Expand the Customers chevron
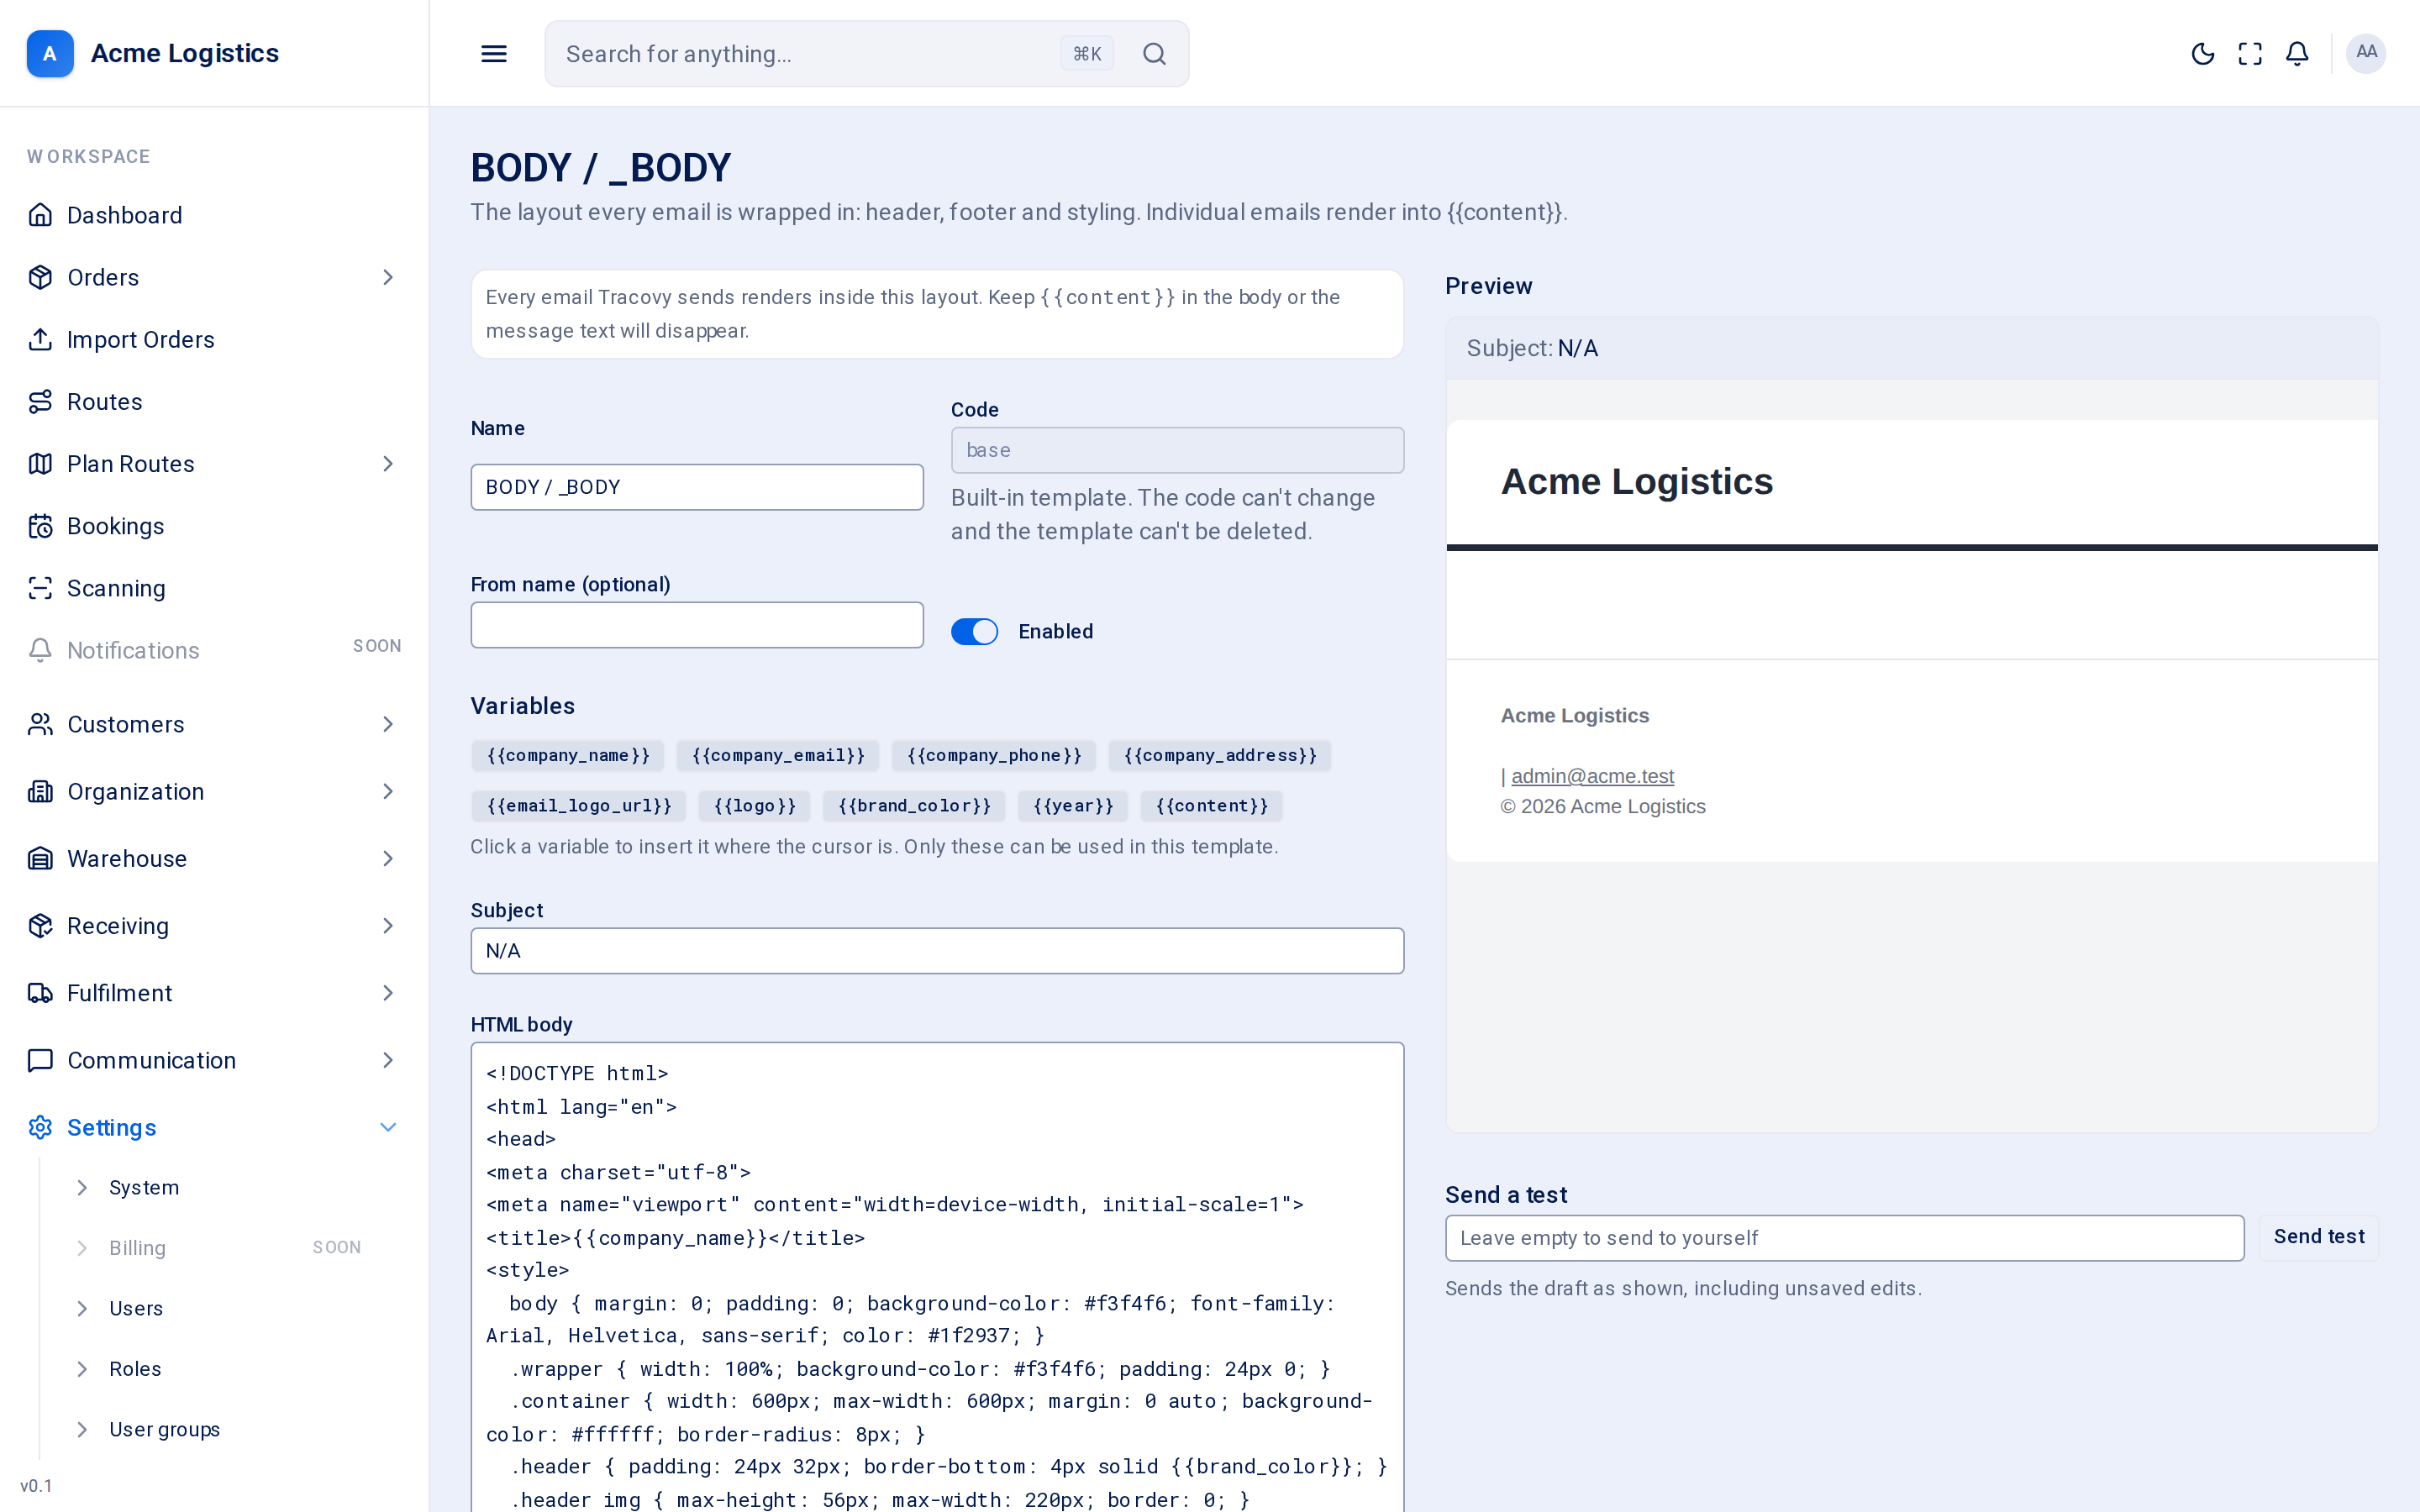The width and height of the screenshot is (2420, 1512). tap(388, 724)
